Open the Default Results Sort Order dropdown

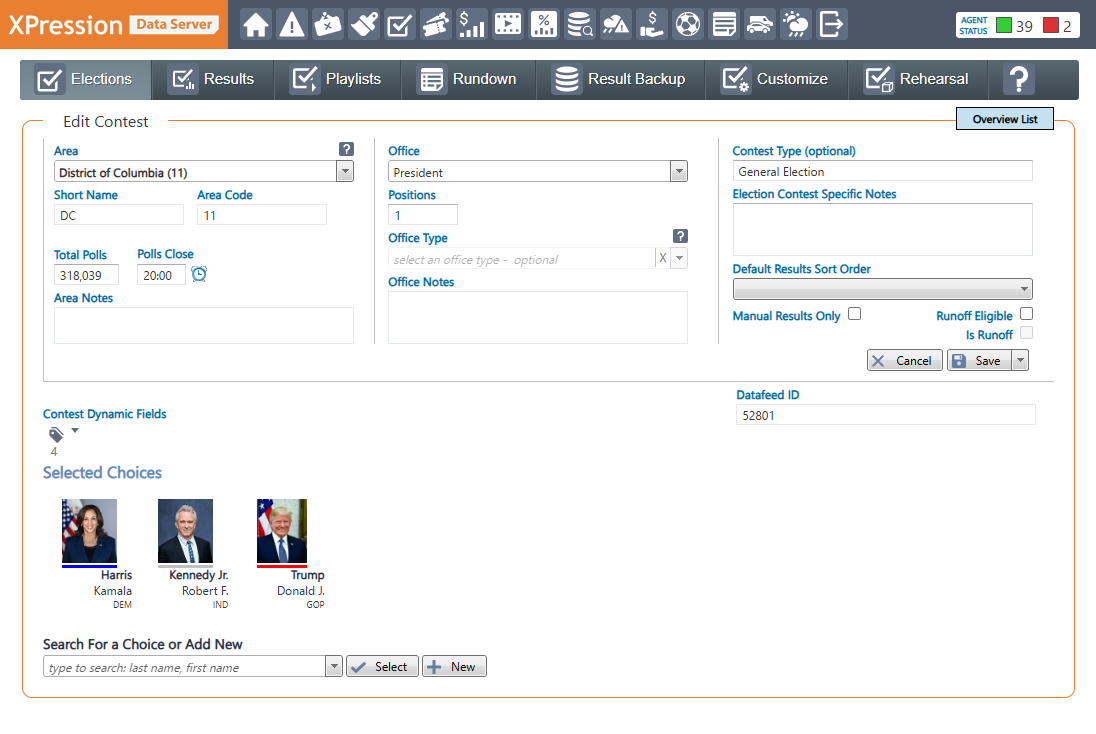click(x=1024, y=289)
